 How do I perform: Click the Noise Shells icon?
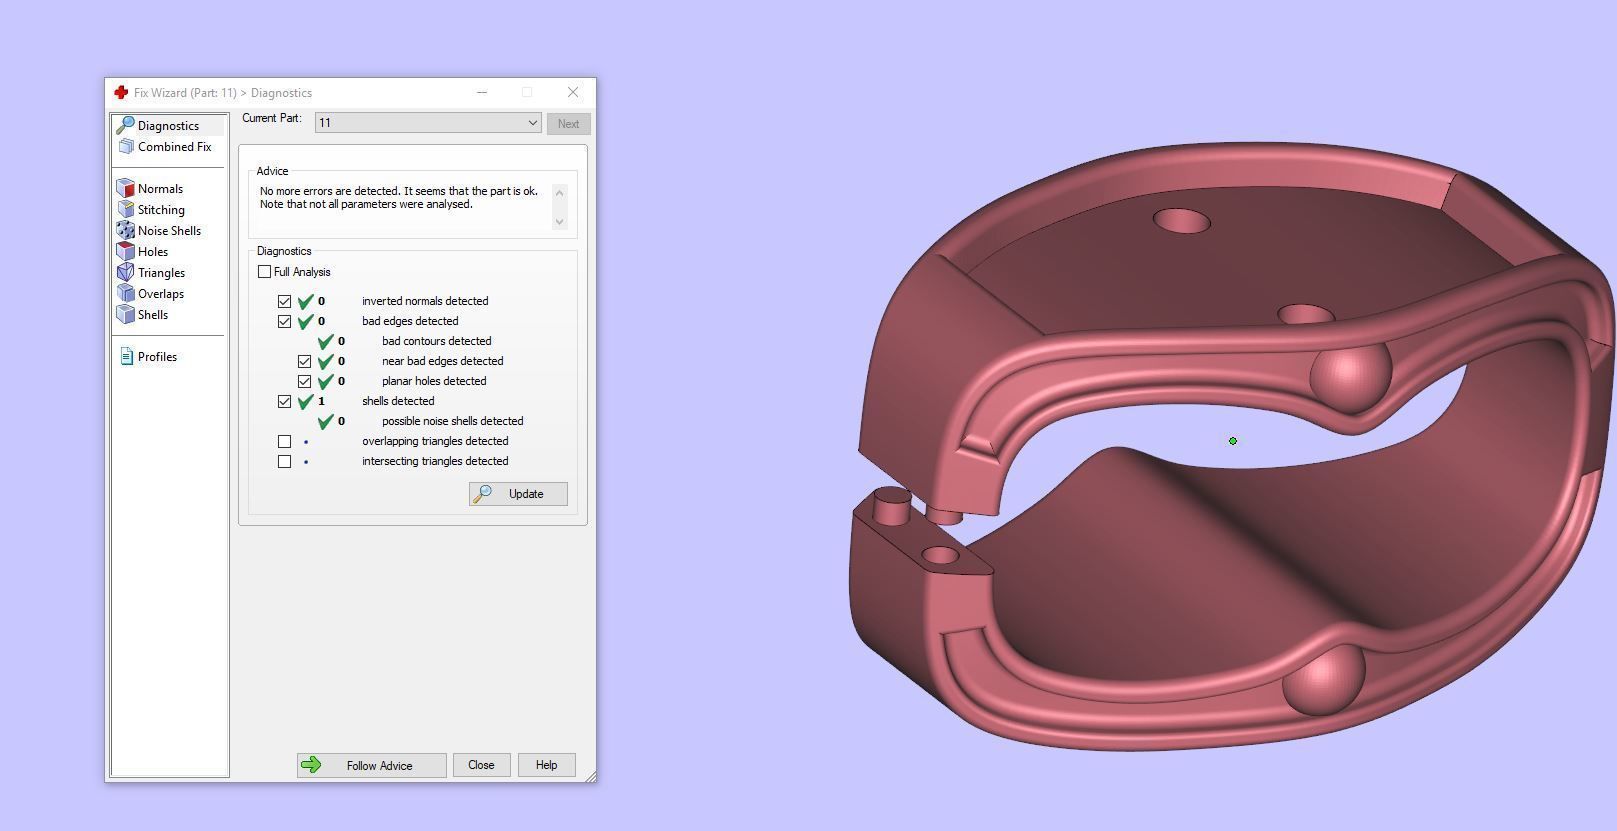[x=125, y=230]
